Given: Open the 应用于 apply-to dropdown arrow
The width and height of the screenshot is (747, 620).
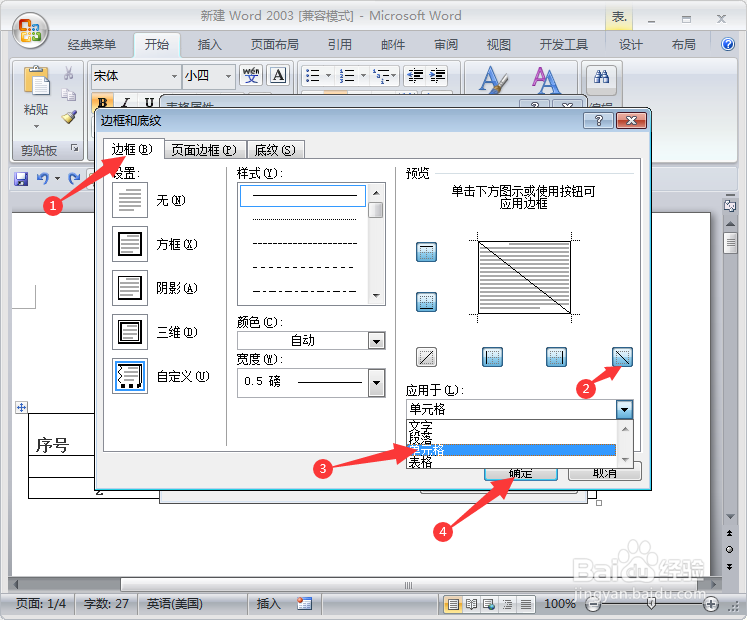Looking at the screenshot, I should pos(624,409).
